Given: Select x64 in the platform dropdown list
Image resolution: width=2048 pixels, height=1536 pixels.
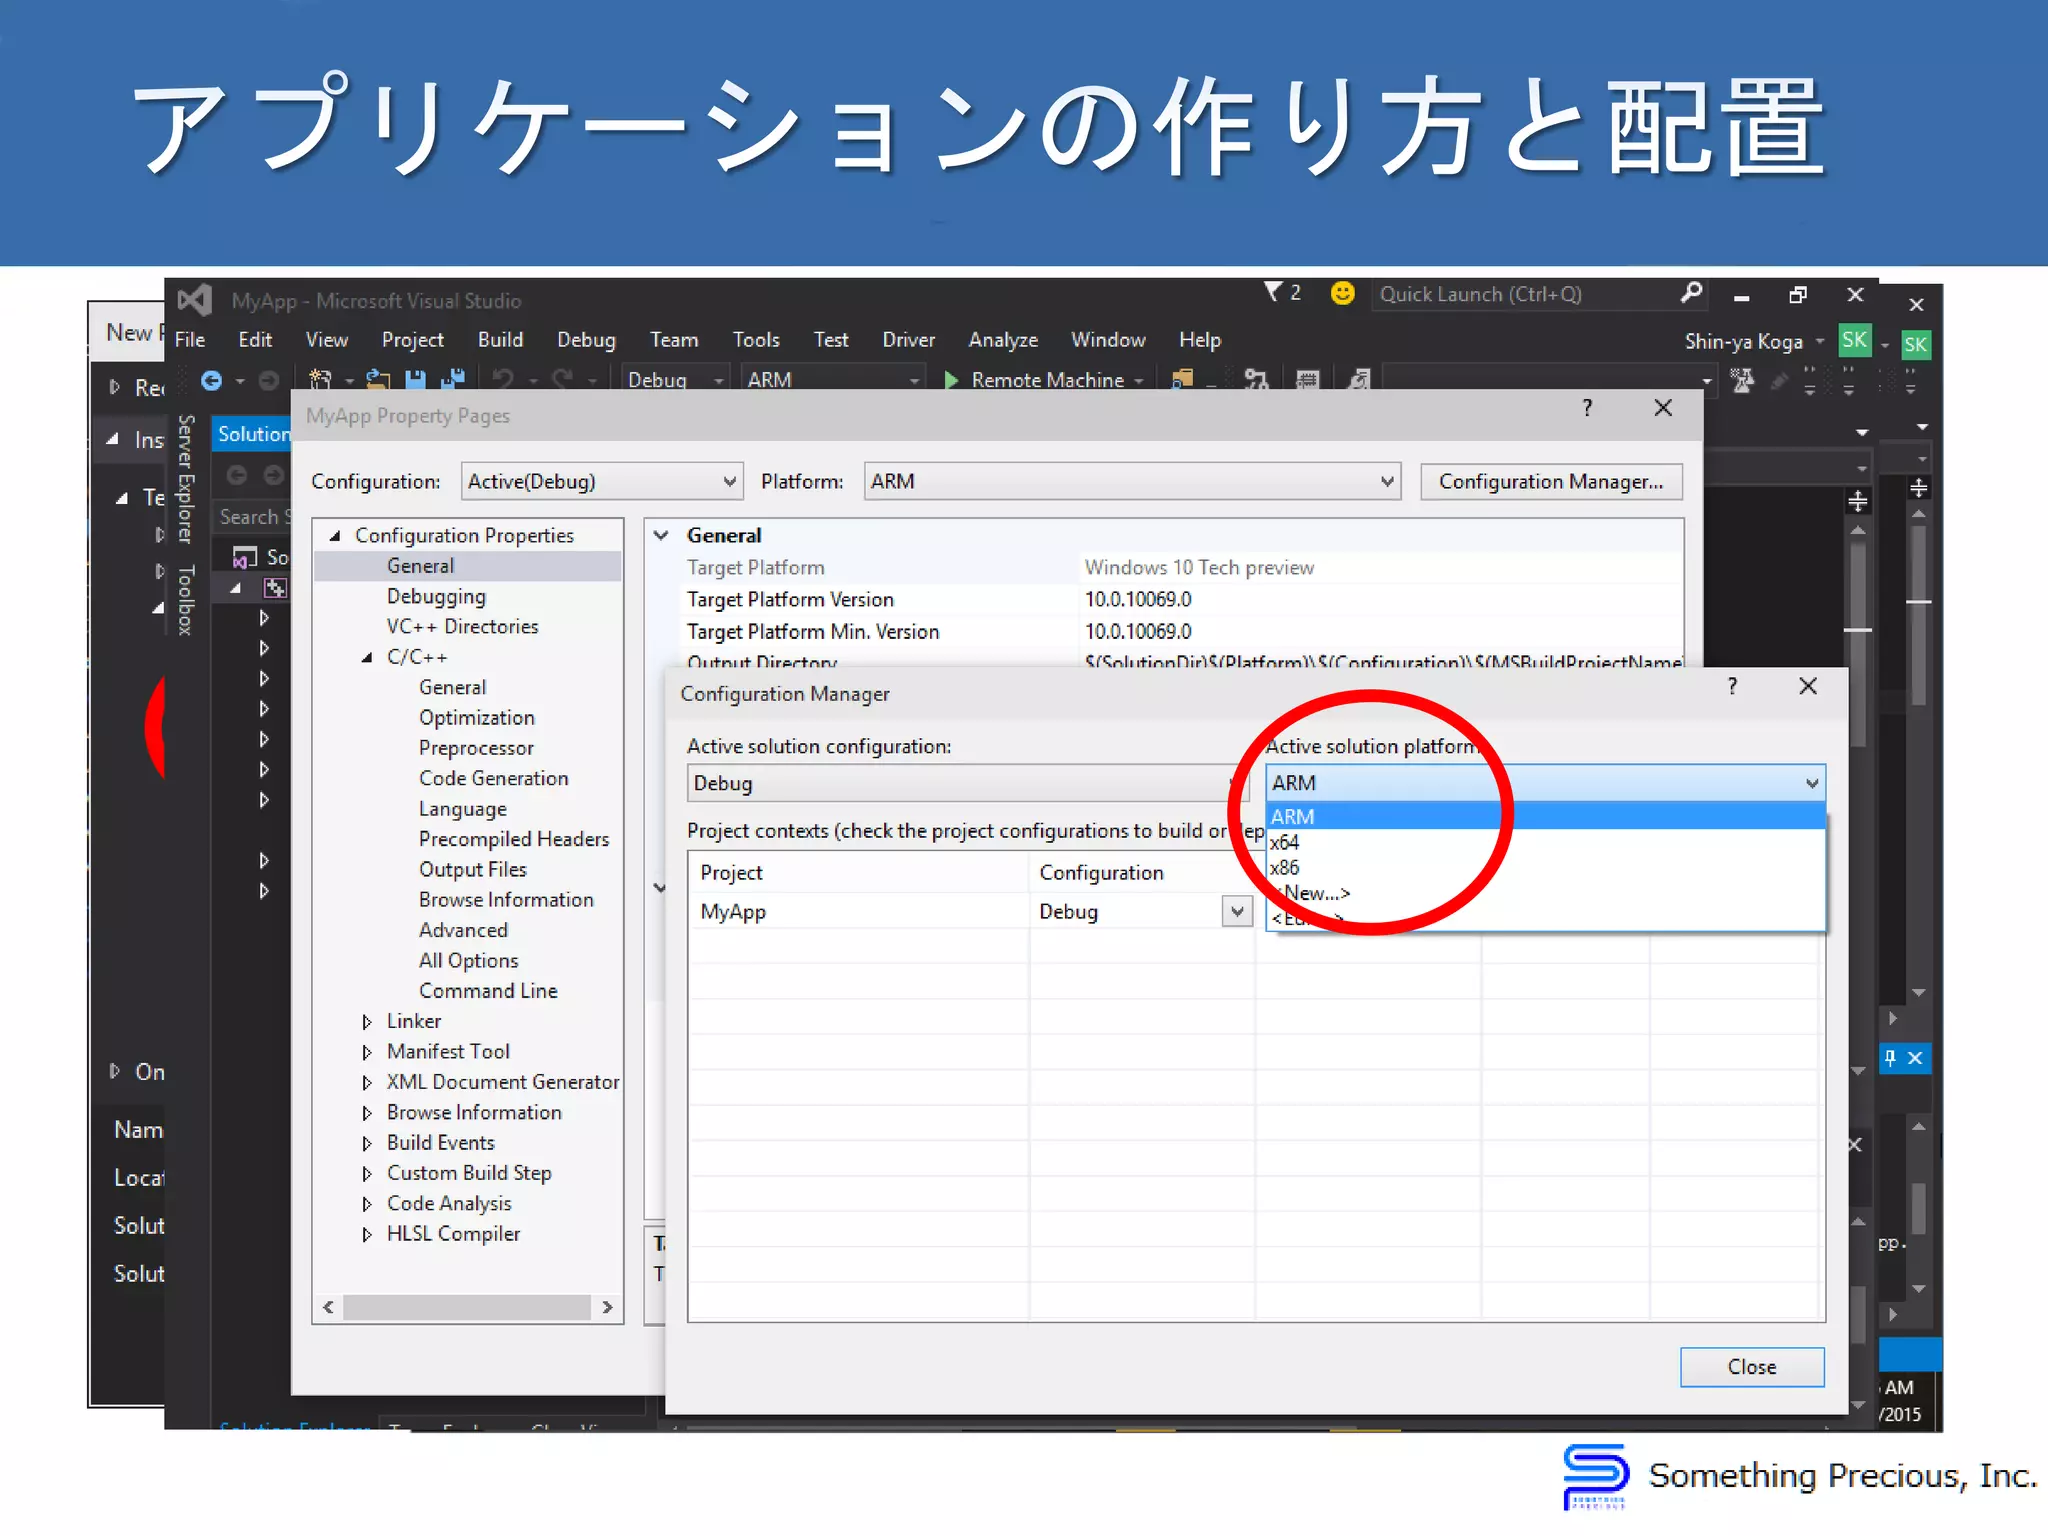Looking at the screenshot, I should (1546, 842).
